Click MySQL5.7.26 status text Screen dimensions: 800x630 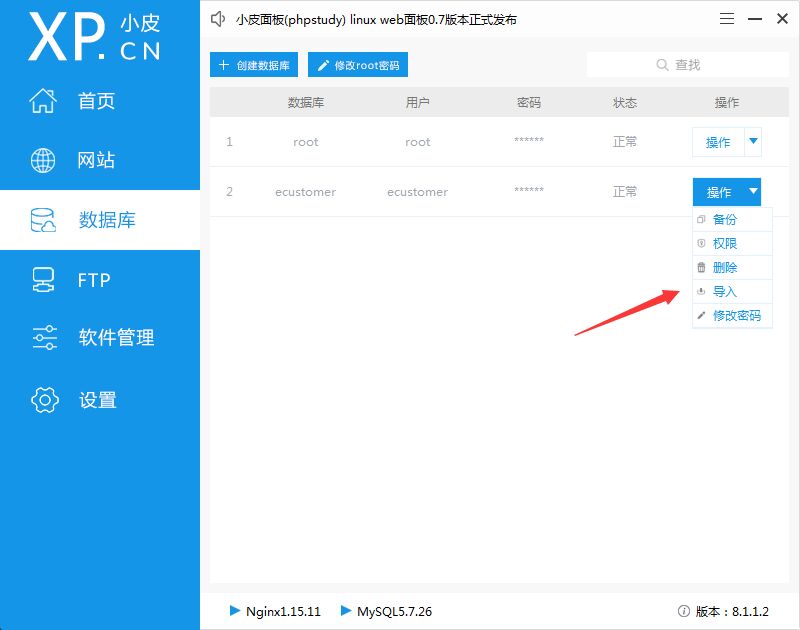394,611
